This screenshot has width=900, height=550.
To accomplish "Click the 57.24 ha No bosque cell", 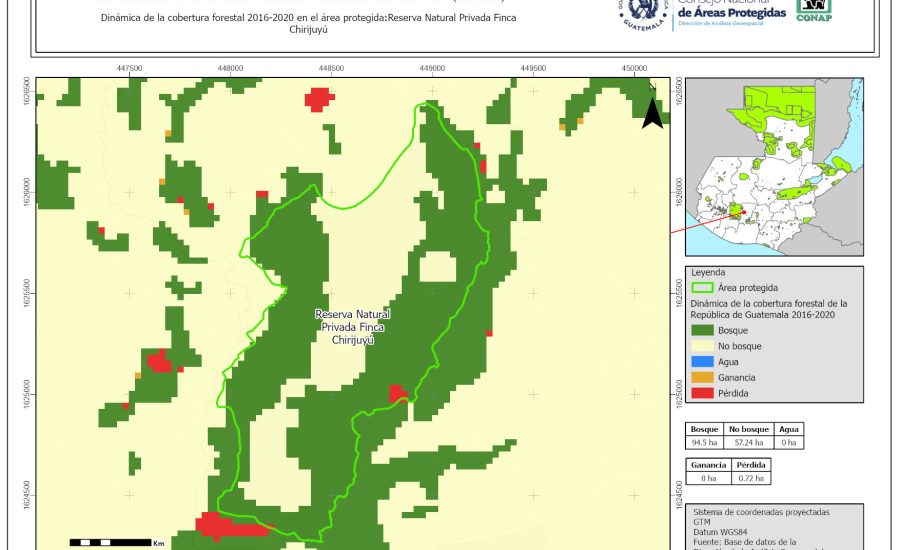I will [747, 442].
